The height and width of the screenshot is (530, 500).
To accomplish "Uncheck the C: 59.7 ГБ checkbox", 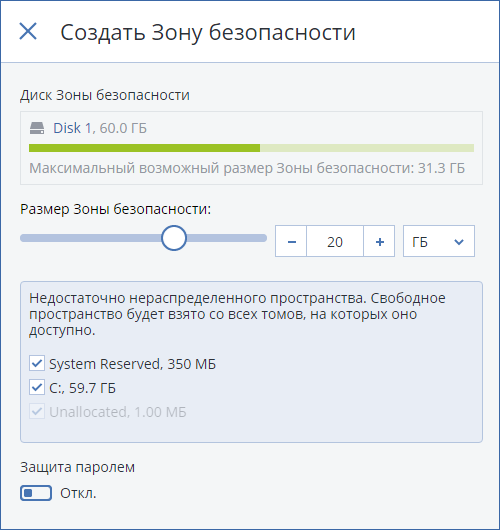I will [37, 387].
